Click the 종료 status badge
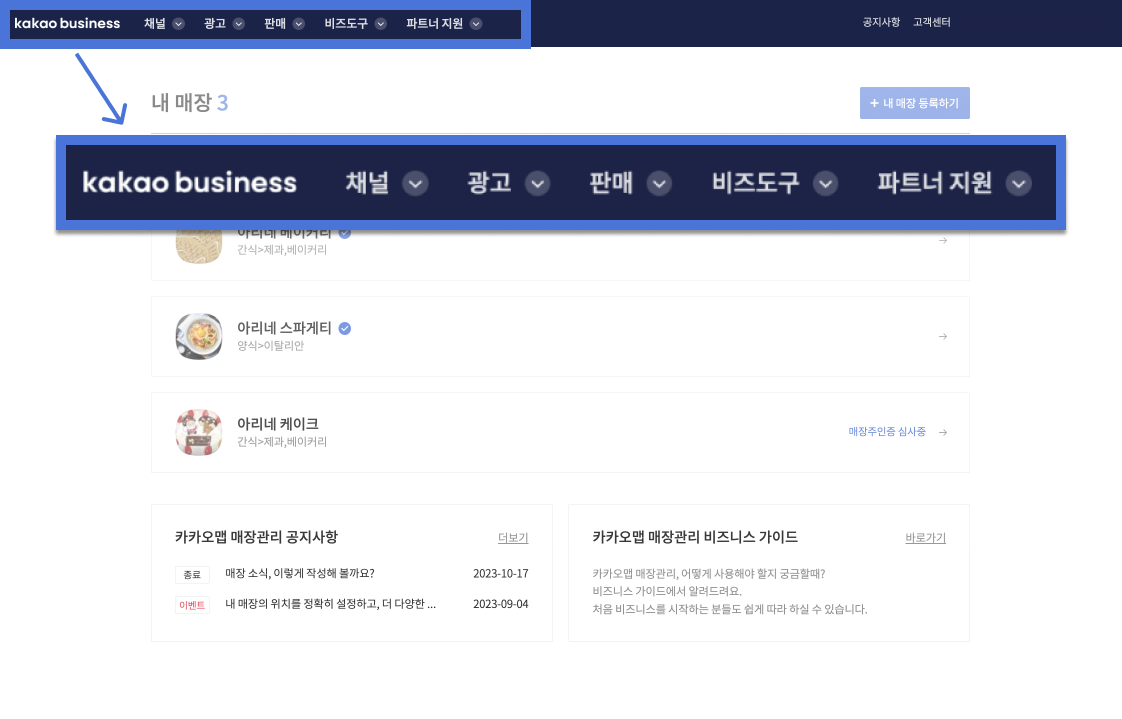 (192, 574)
